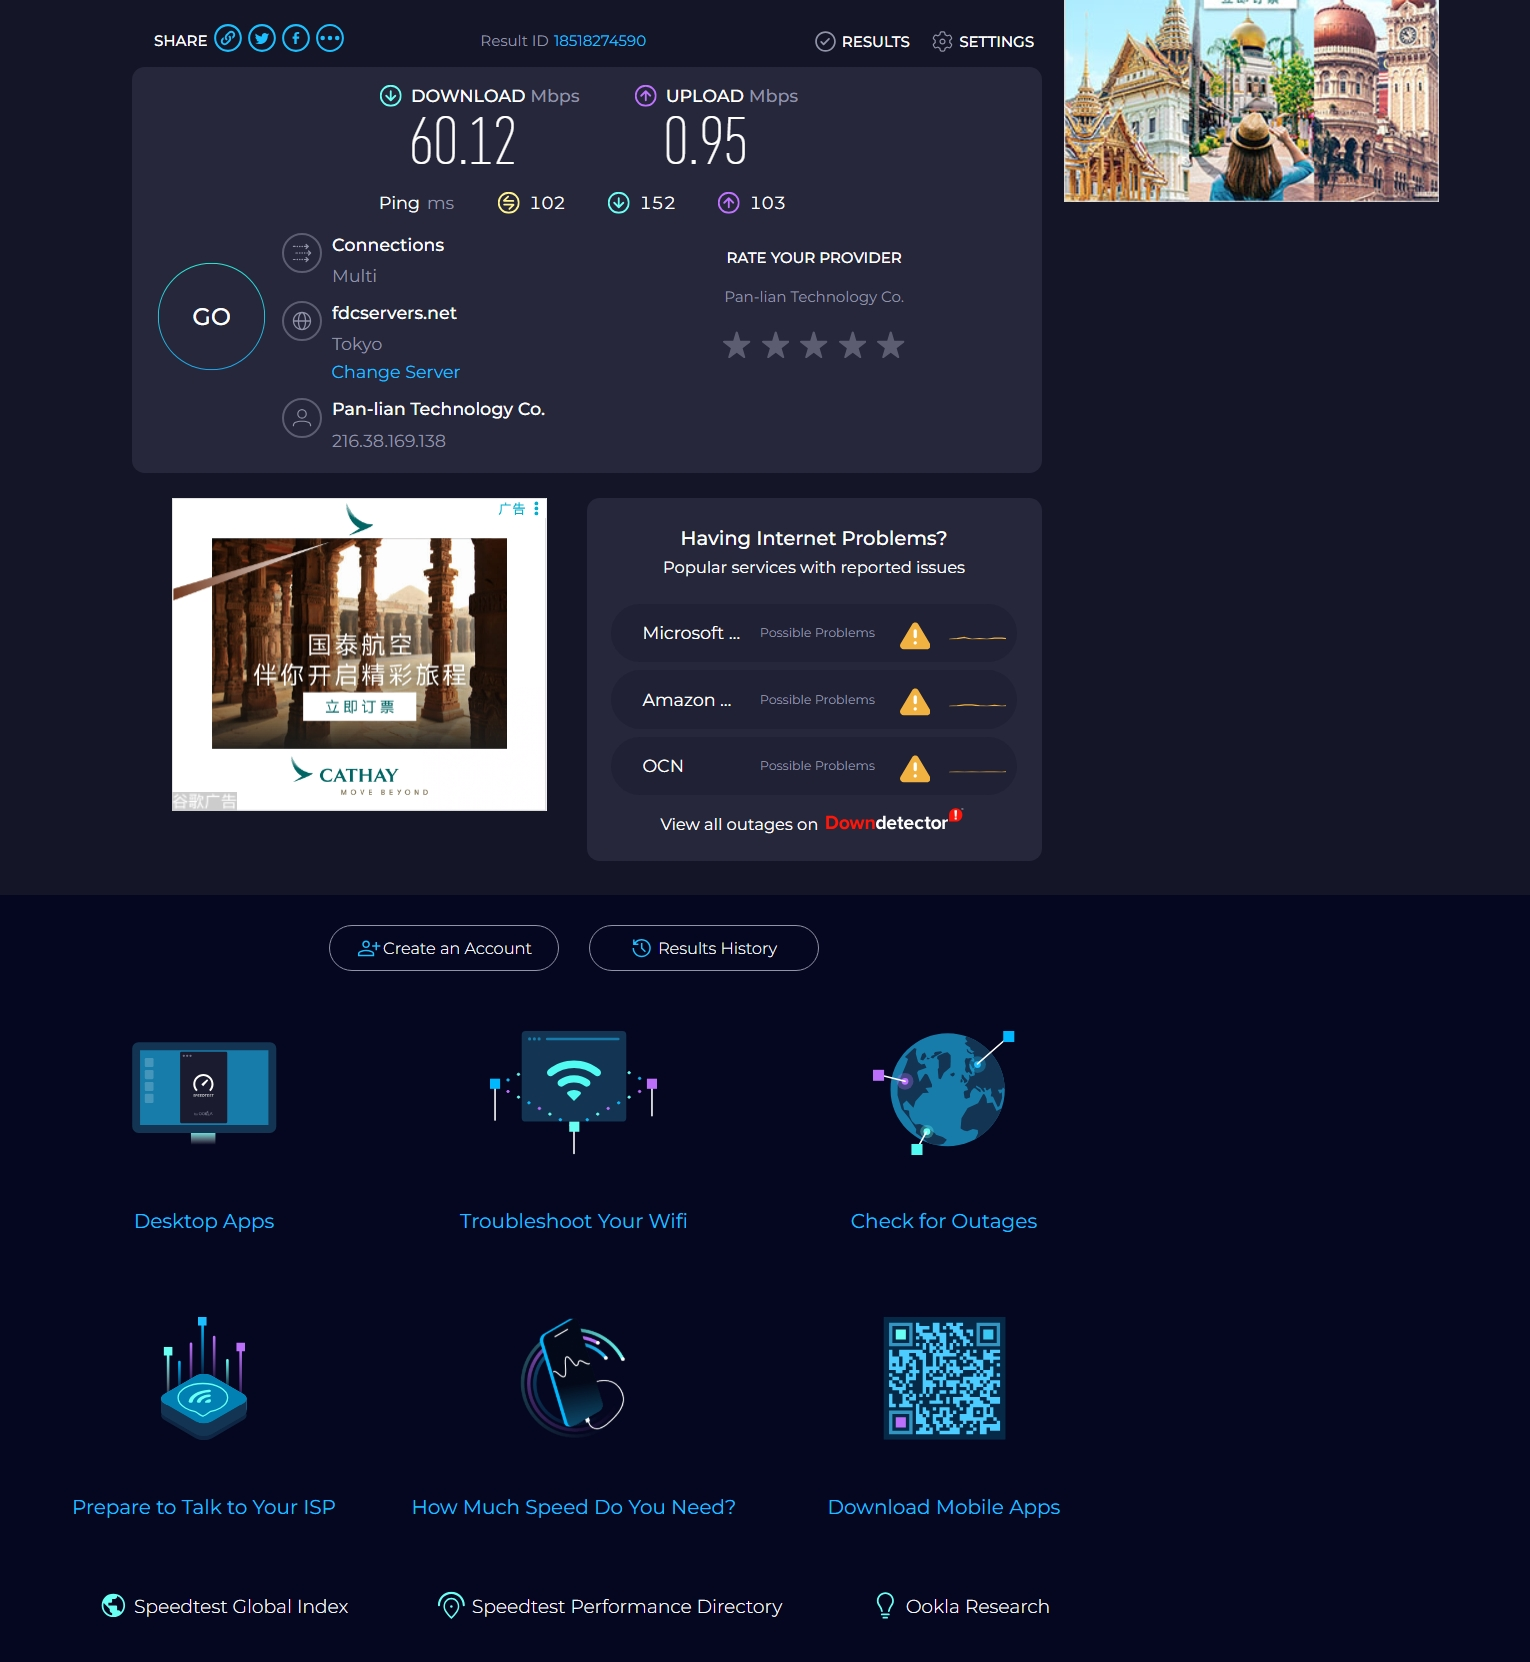Open Downdetector link
This screenshot has height=1662, width=1530.
click(892, 822)
